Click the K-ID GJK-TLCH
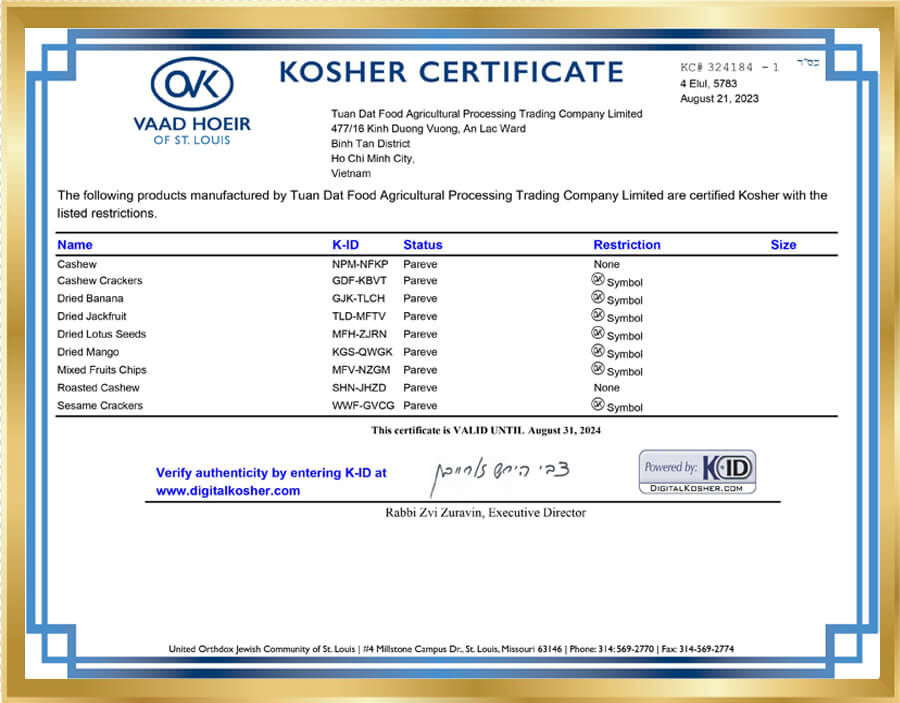Screen dimensions: 900x703 tap(358, 298)
